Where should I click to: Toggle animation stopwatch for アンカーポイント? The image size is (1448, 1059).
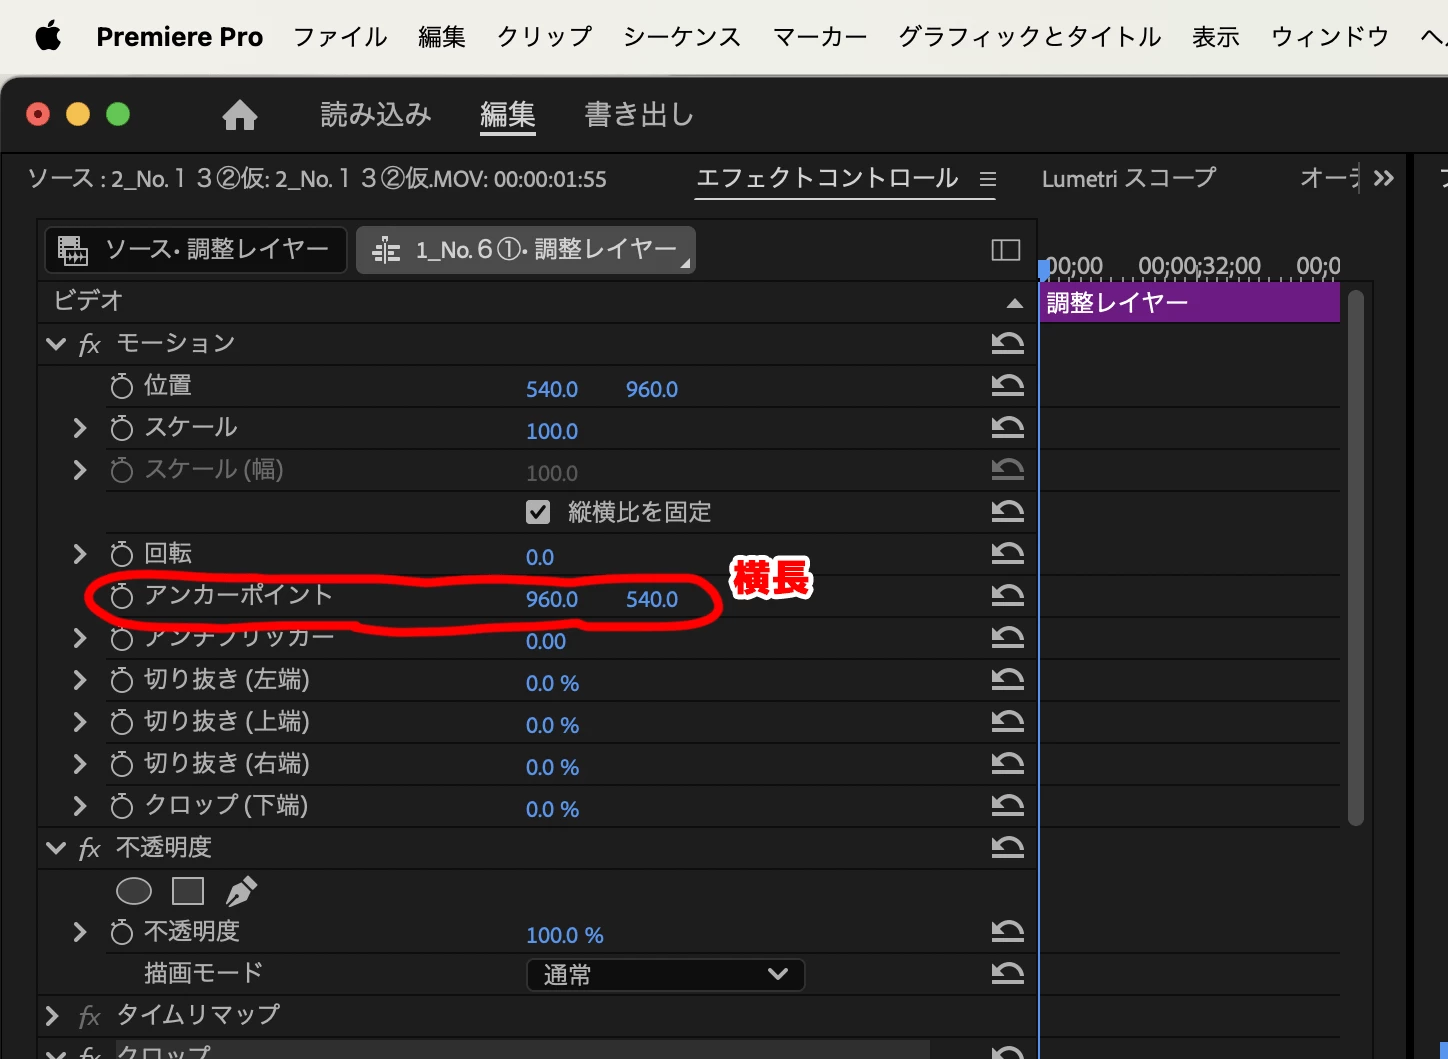[121, 596]
